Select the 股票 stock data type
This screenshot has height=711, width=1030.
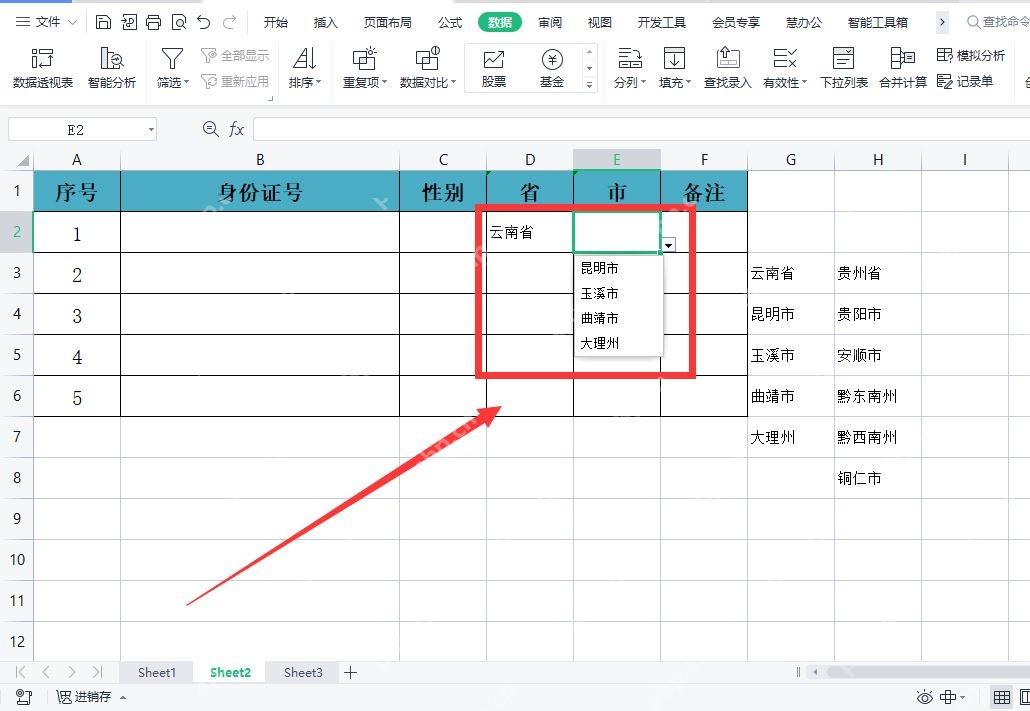(493, 68)
